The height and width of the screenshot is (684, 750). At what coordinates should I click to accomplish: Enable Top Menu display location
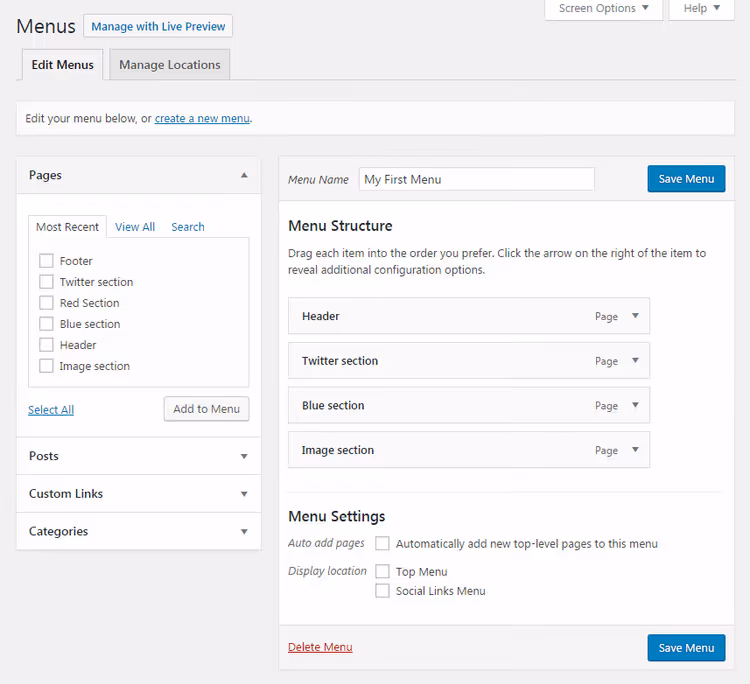[382, 571]
